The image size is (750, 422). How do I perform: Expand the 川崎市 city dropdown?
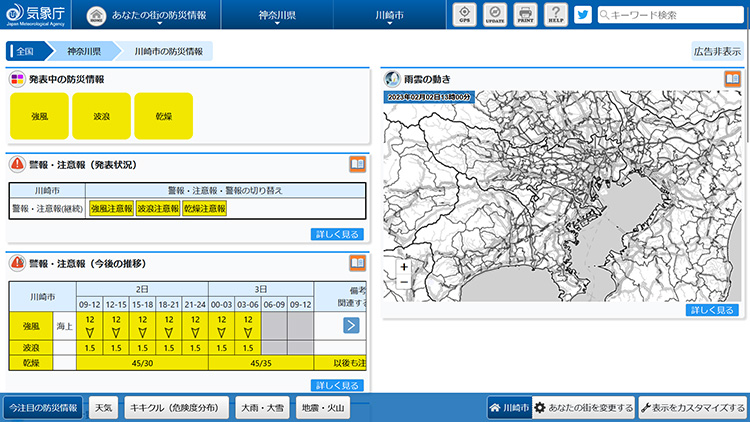click(390, 17)
